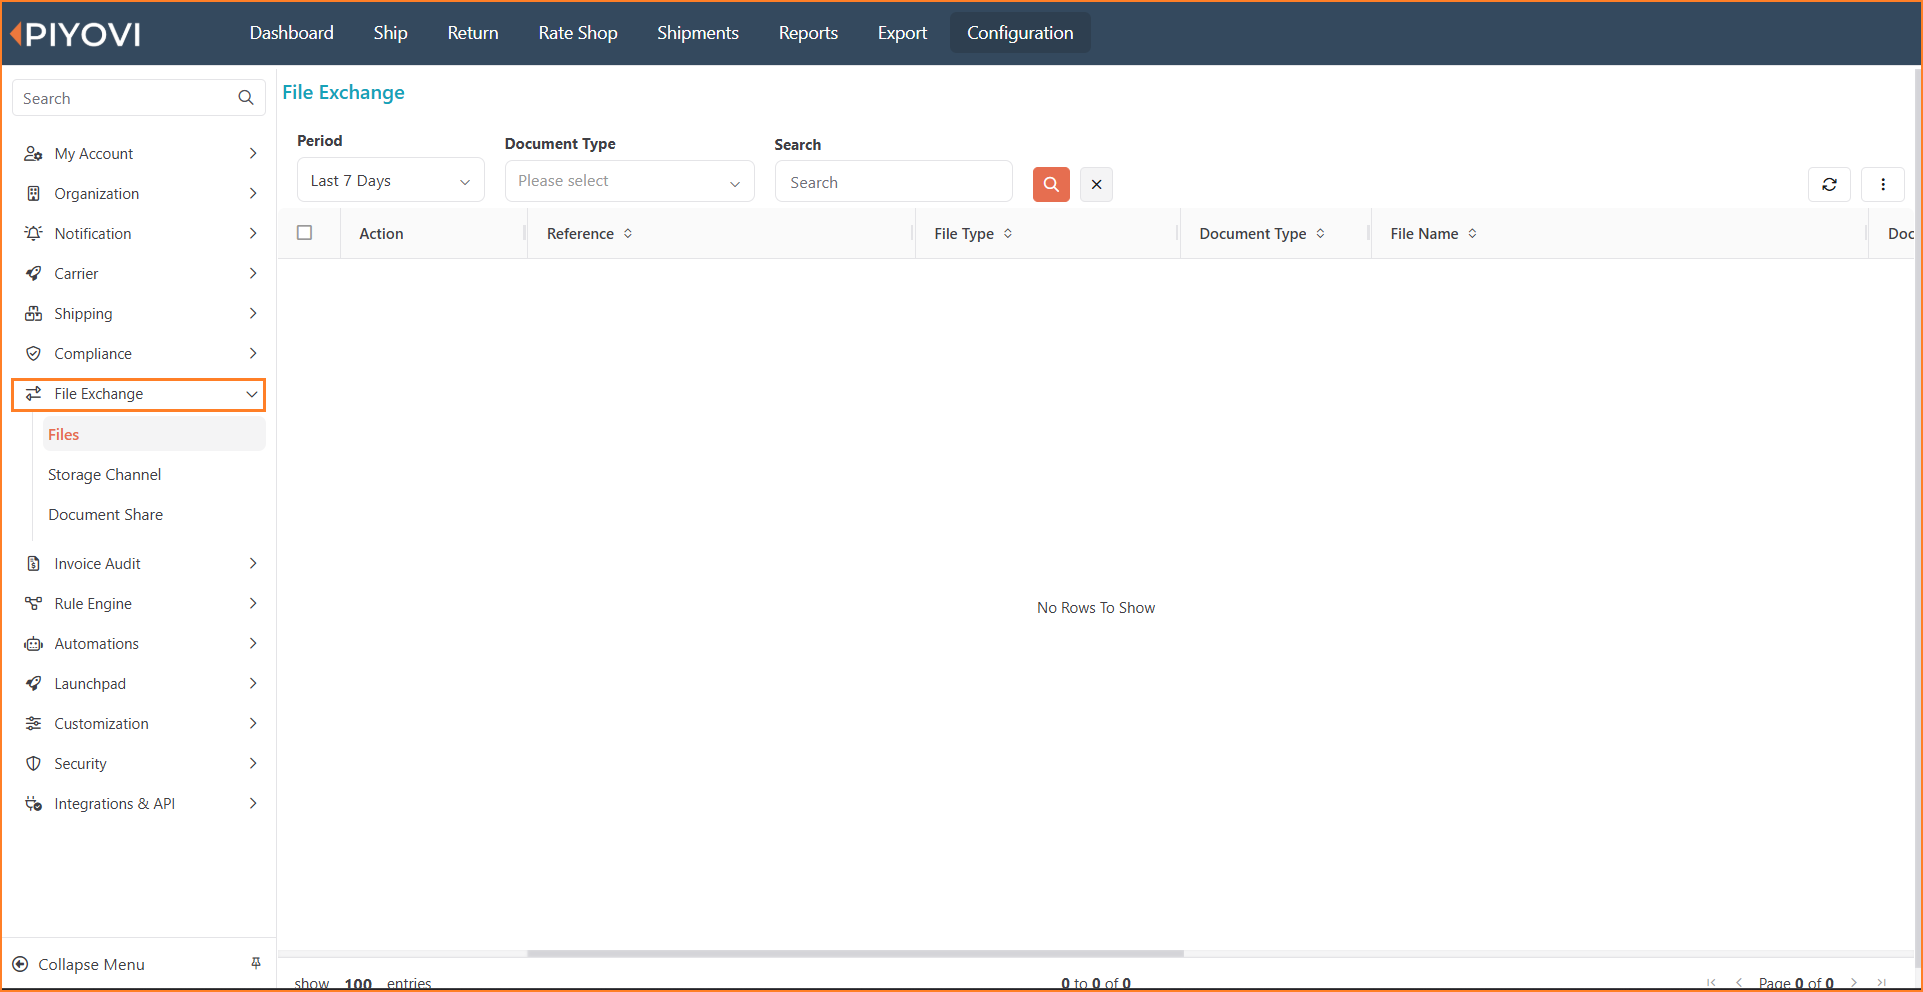Click the Automations robot icon

pyautogui.click(x=33, y=643)
